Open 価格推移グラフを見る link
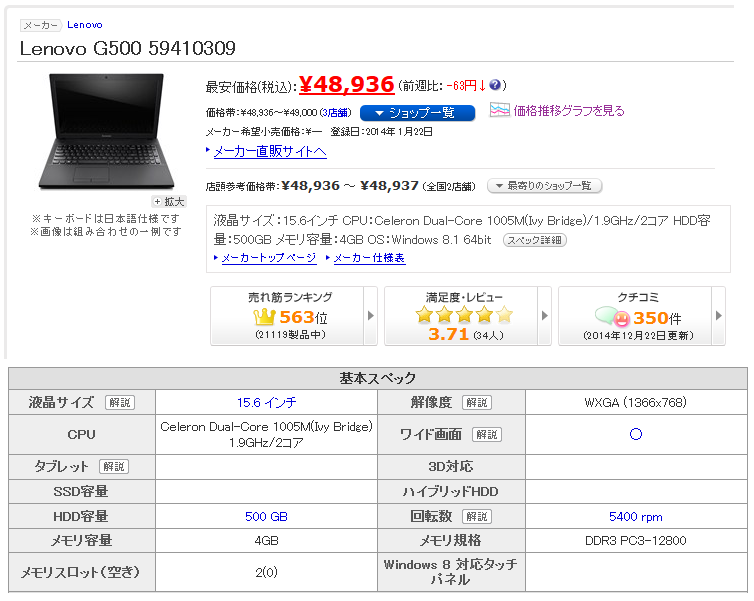The width and height of the screenshot is (754, 601). [569, 111]
